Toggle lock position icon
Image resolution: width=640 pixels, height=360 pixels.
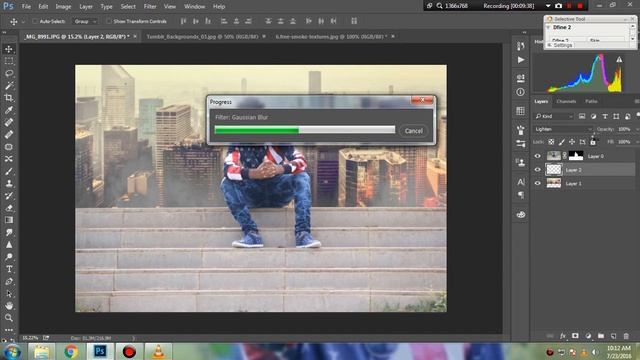point(572,142)
